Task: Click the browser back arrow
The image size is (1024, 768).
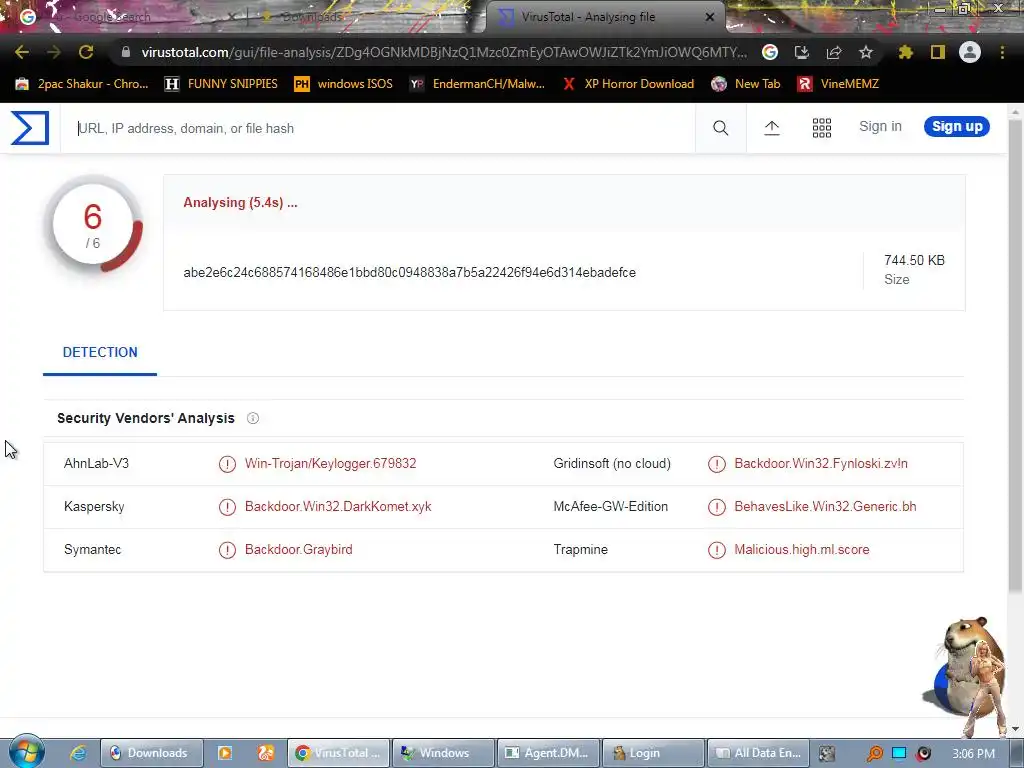Action: point(22,52)
